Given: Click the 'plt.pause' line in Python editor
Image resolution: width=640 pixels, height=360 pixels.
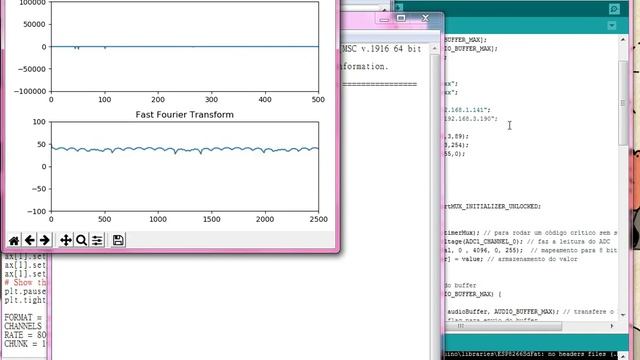Looking at the screenshot, I should 25,291.
